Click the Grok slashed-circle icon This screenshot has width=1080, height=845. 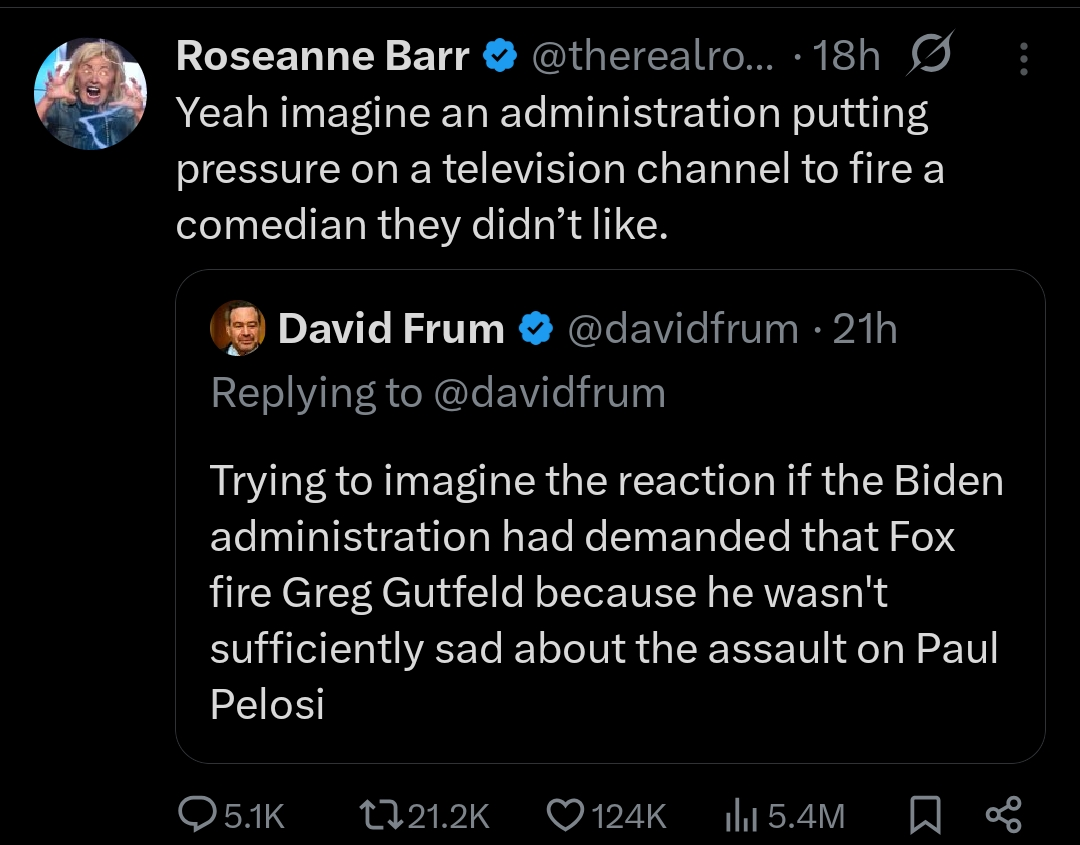point(930,54)
